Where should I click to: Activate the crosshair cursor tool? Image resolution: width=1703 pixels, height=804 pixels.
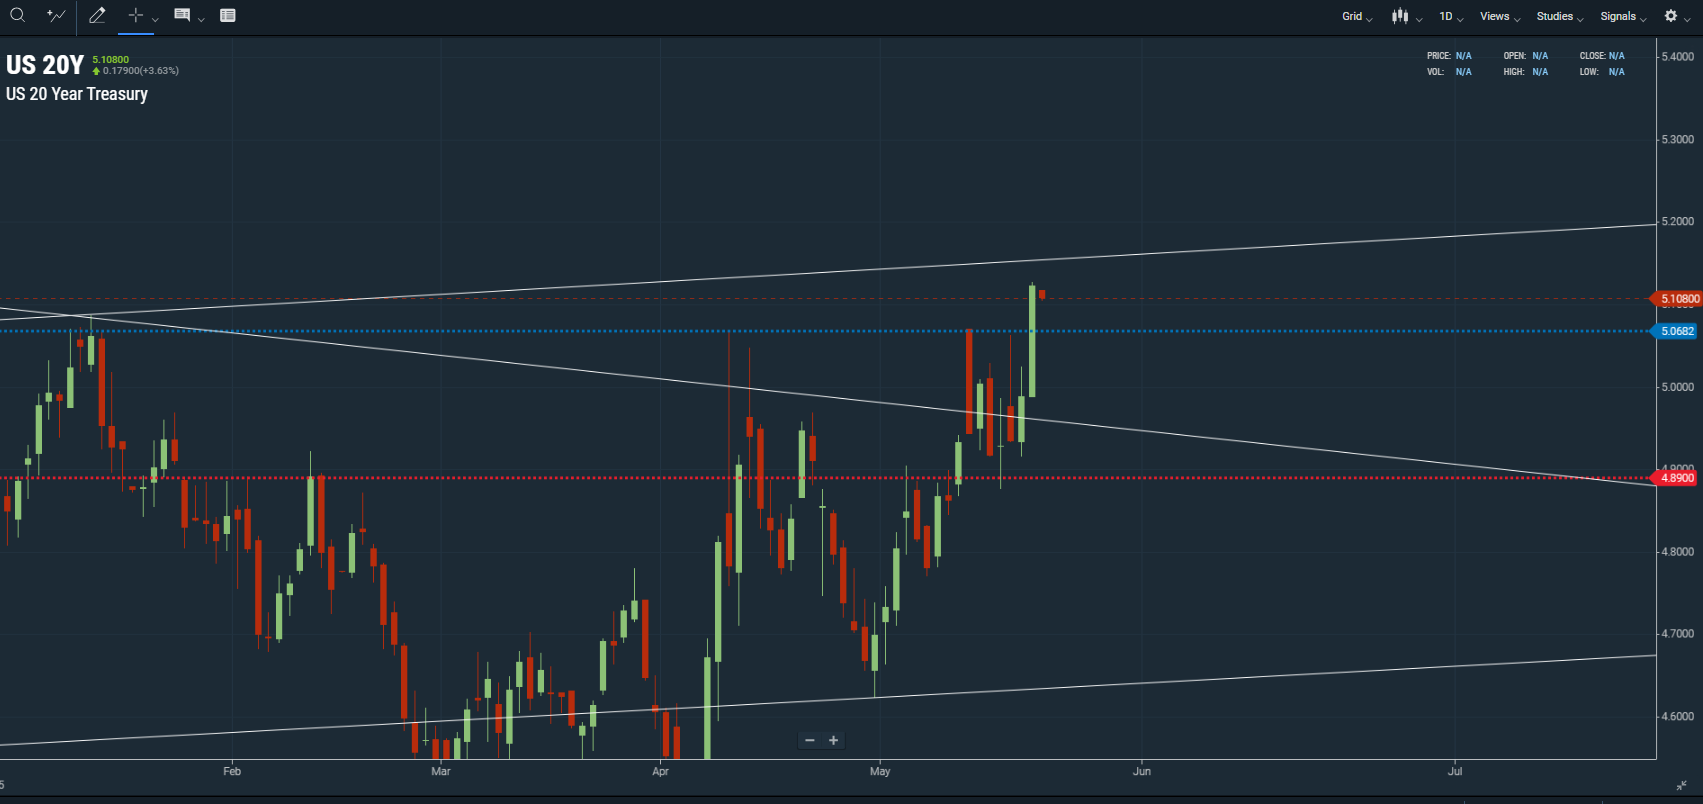[136, 15]
